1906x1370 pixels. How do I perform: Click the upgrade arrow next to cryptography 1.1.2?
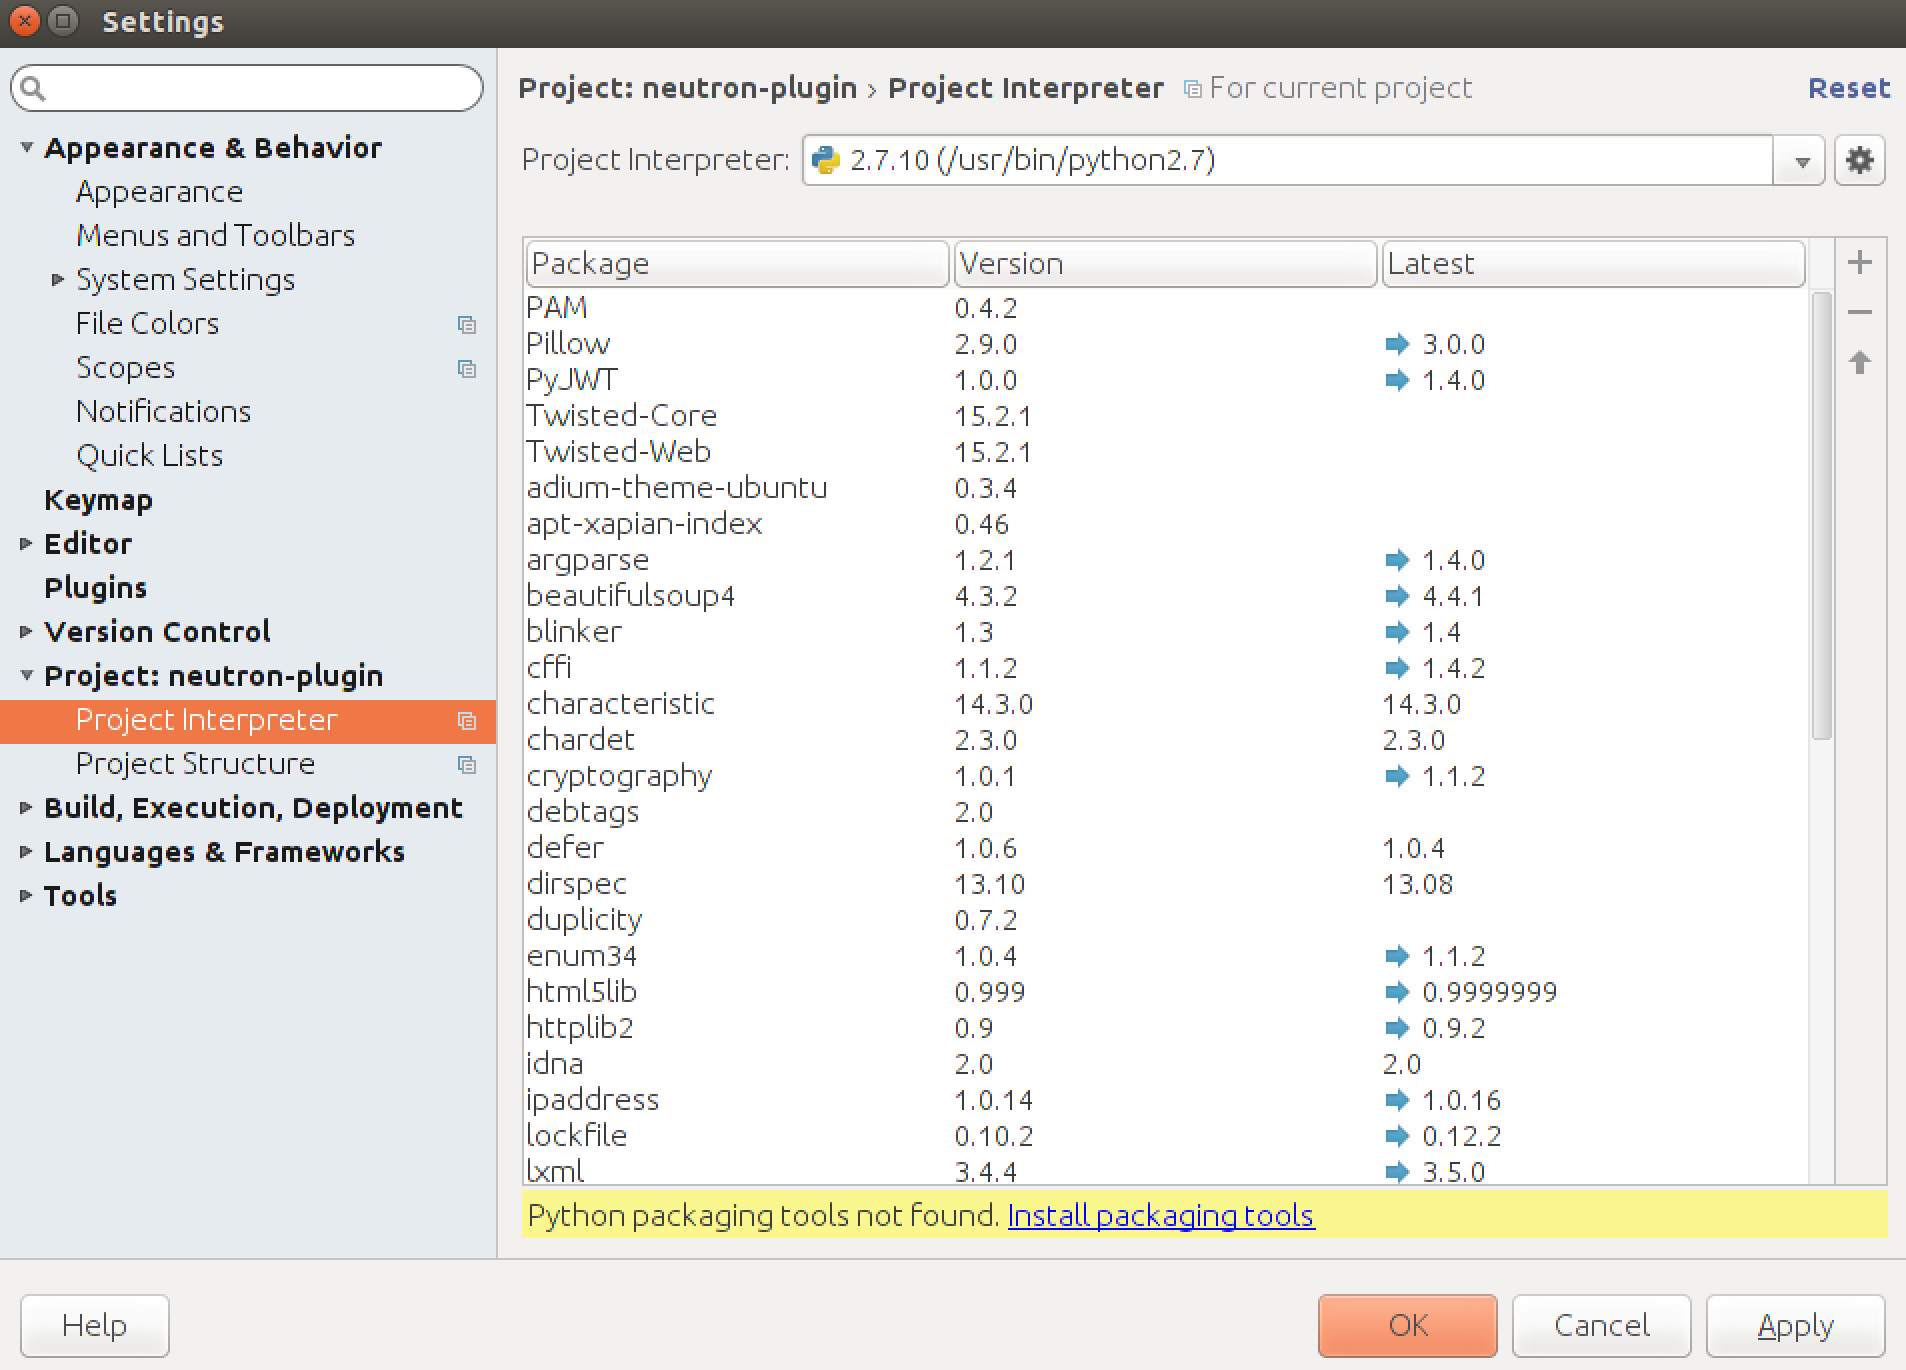click(1397, 776)
